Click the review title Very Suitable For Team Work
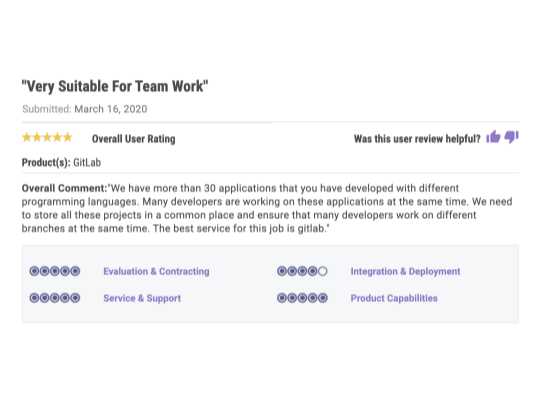Image resolution: width=540 pixels, height=400 pixels. point(115,86)
